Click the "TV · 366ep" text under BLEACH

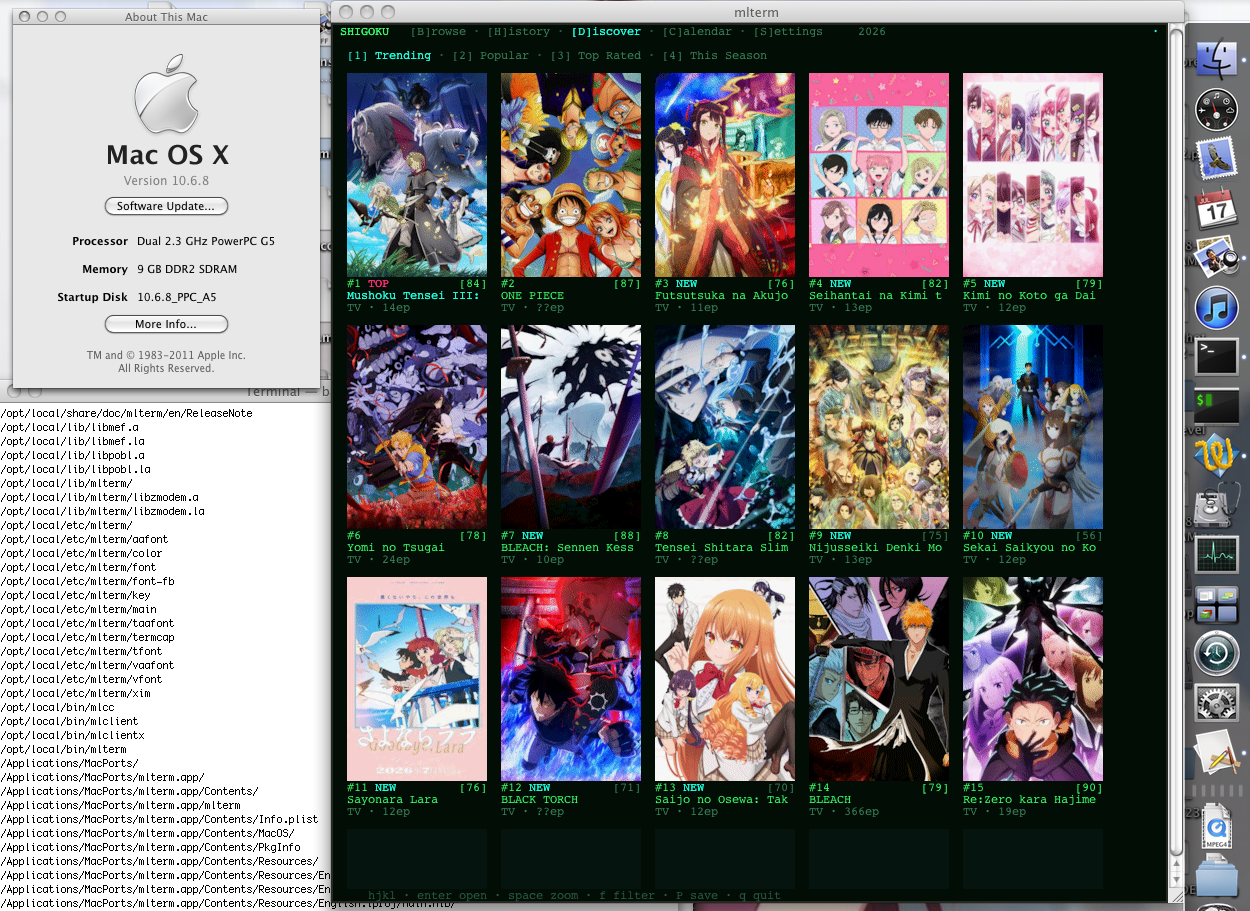click(844, 812)
